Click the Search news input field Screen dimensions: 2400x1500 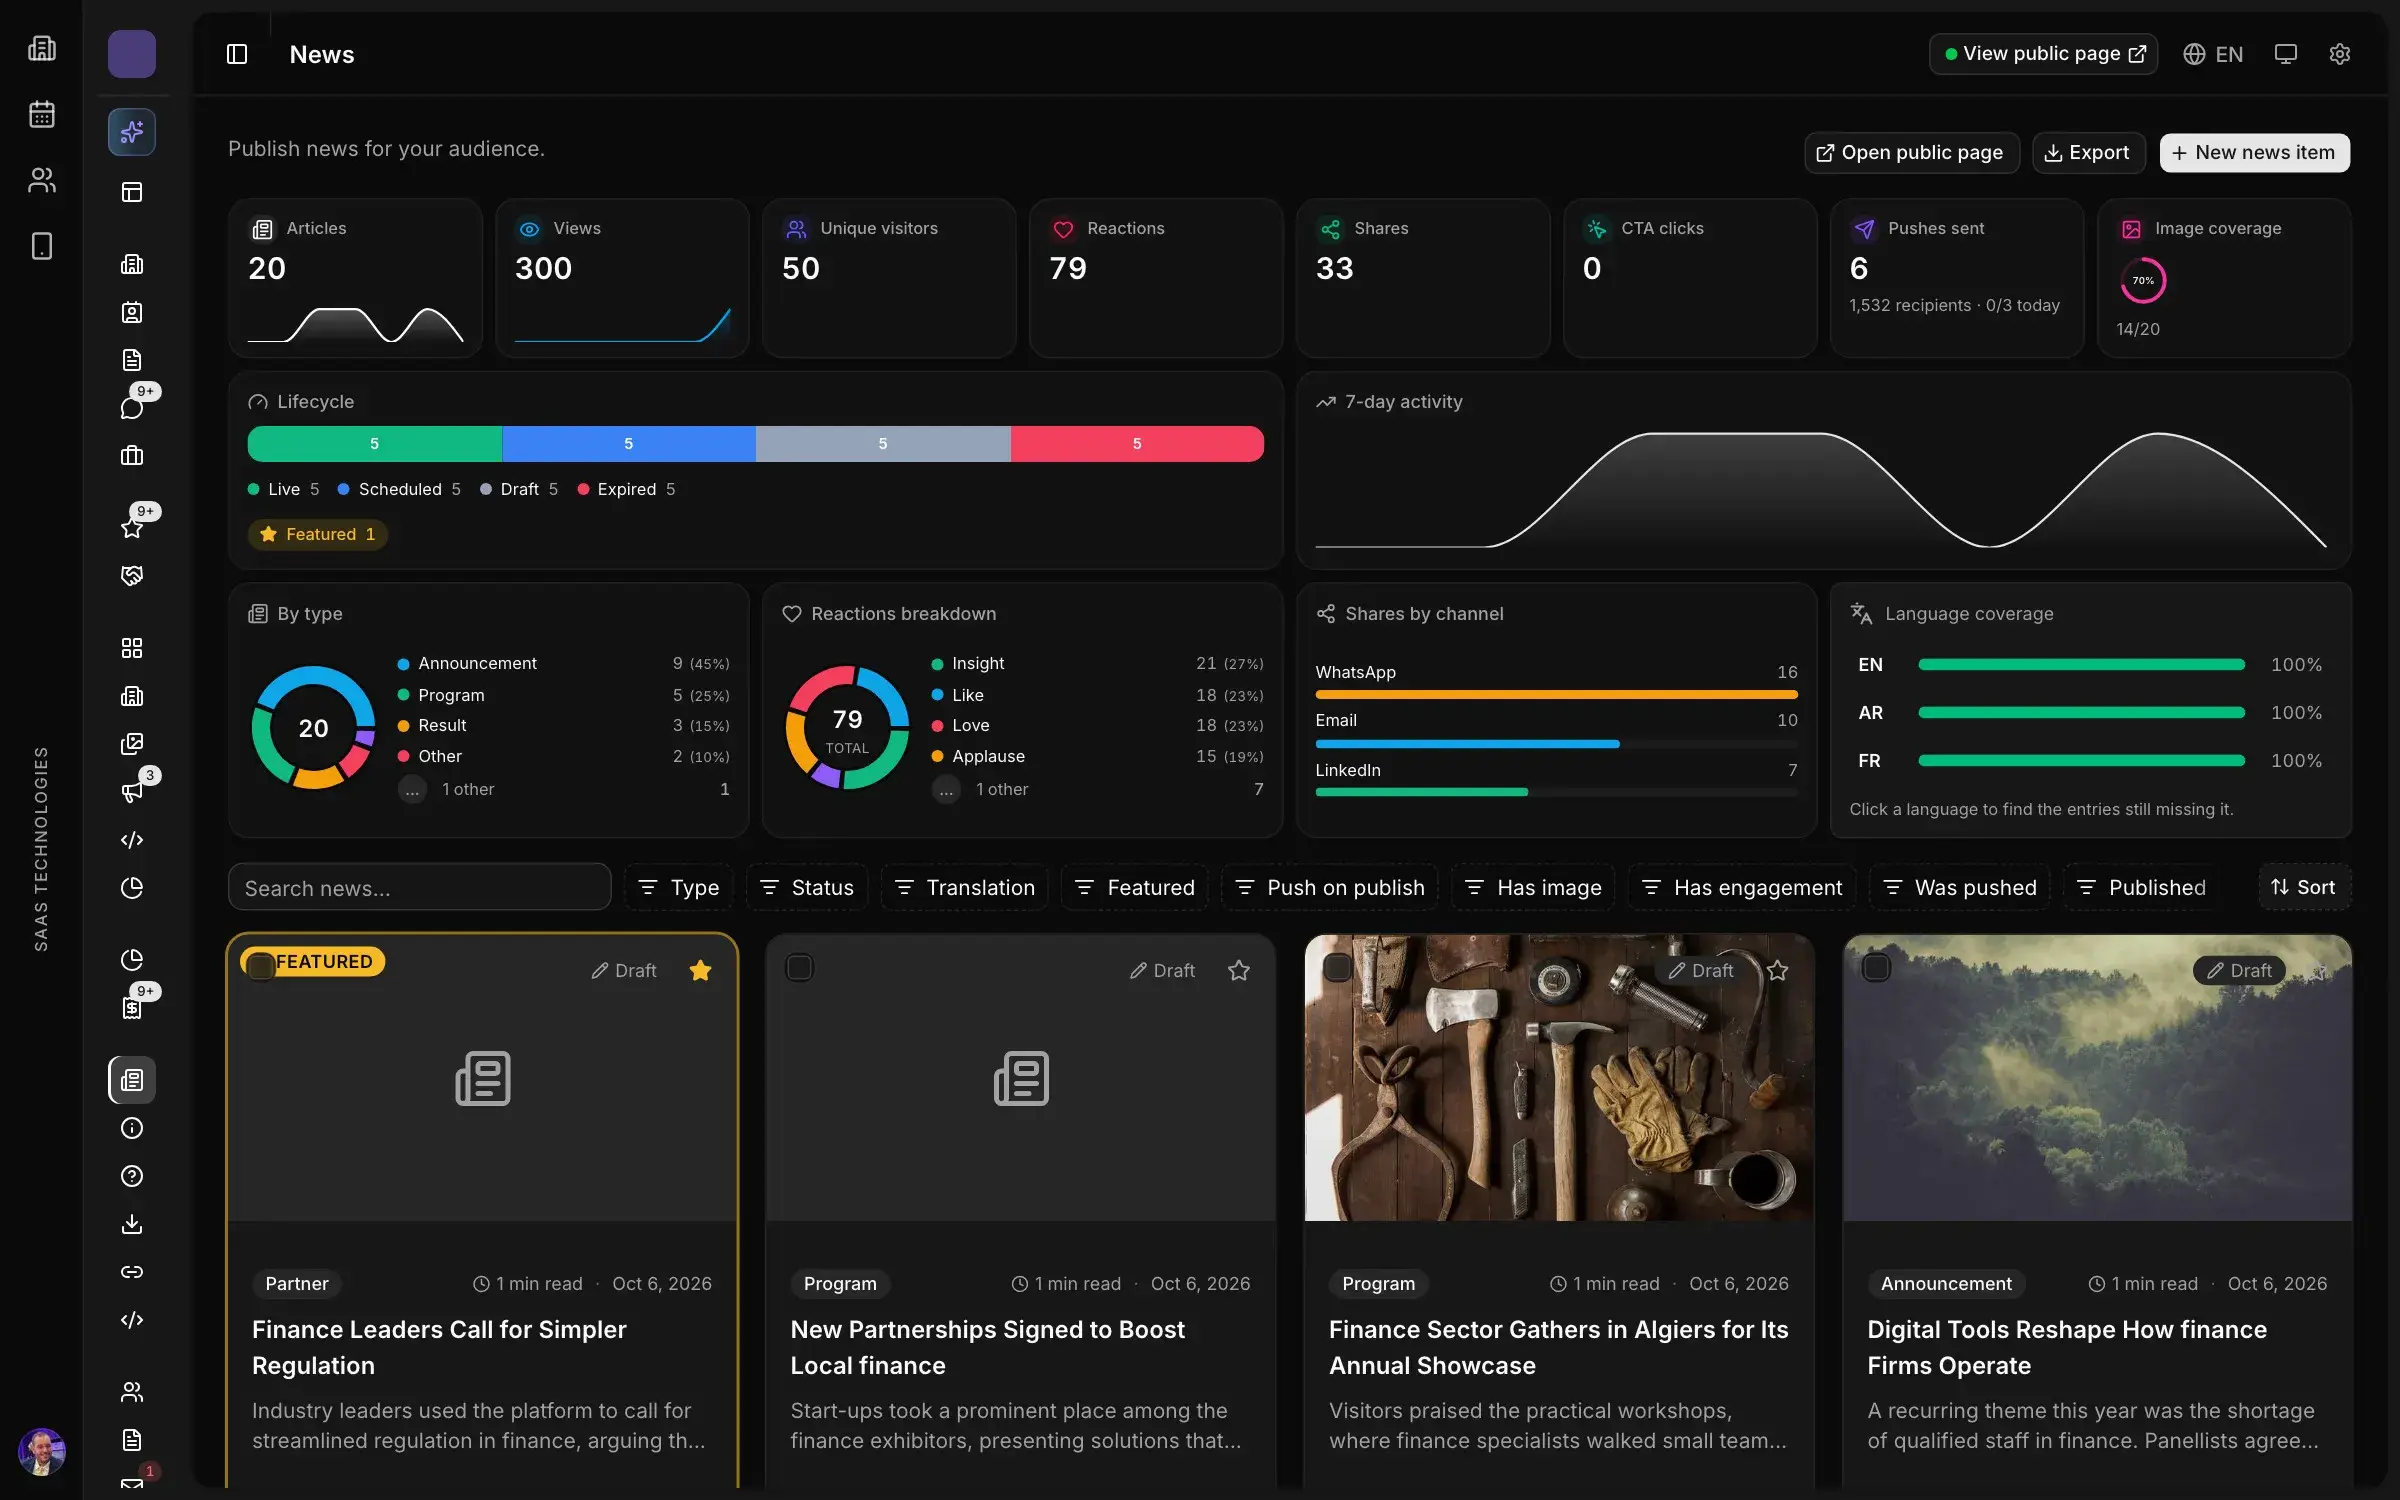click(419, 887)
